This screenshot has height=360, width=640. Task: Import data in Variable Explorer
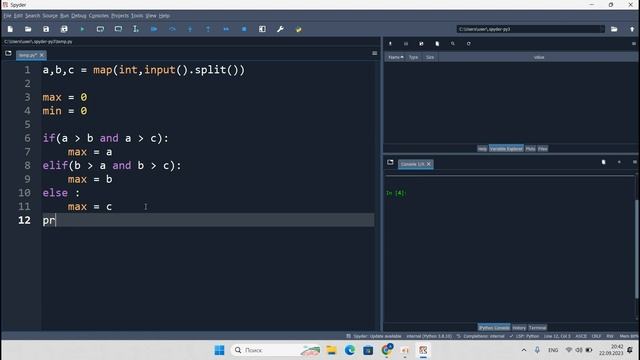tap(390, 44)
